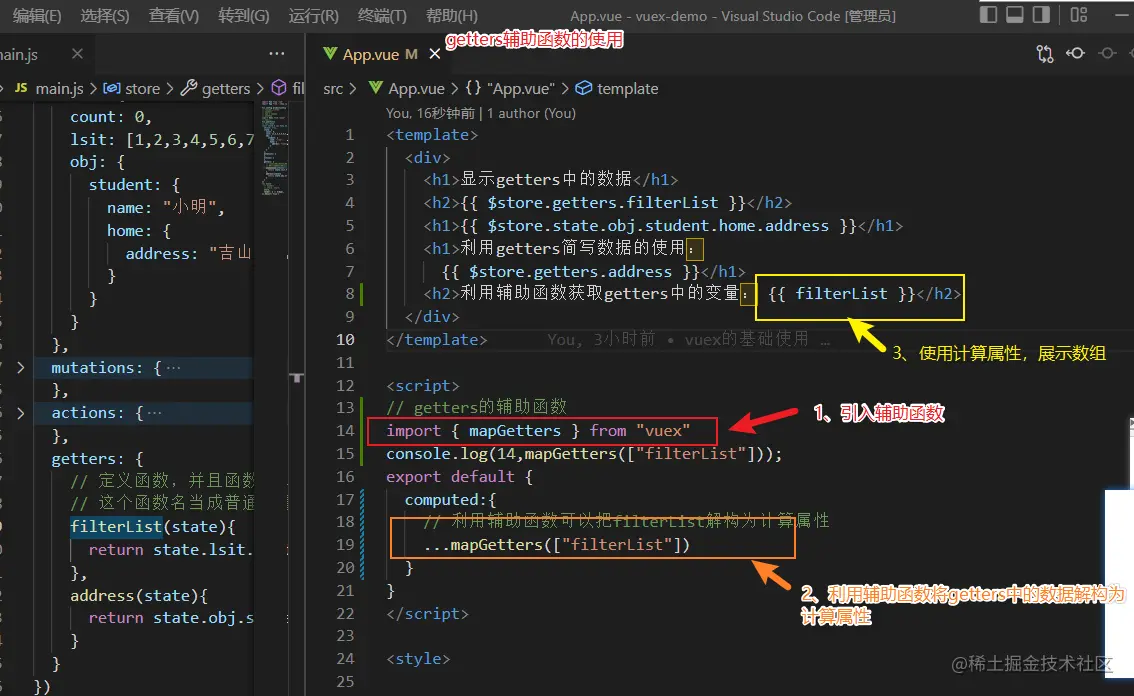Click 'name: "小明"' in main.js
Image resolution: width=1134 pixels, height=696 pixels.
click(x=162, y=208)
